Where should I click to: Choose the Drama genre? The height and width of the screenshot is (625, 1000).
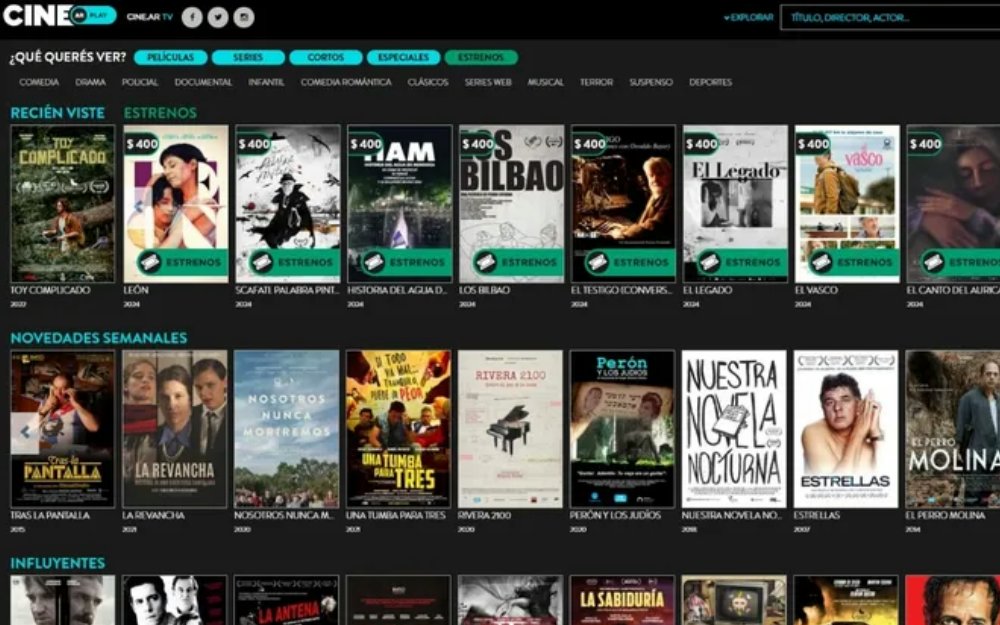pos(91,82)
